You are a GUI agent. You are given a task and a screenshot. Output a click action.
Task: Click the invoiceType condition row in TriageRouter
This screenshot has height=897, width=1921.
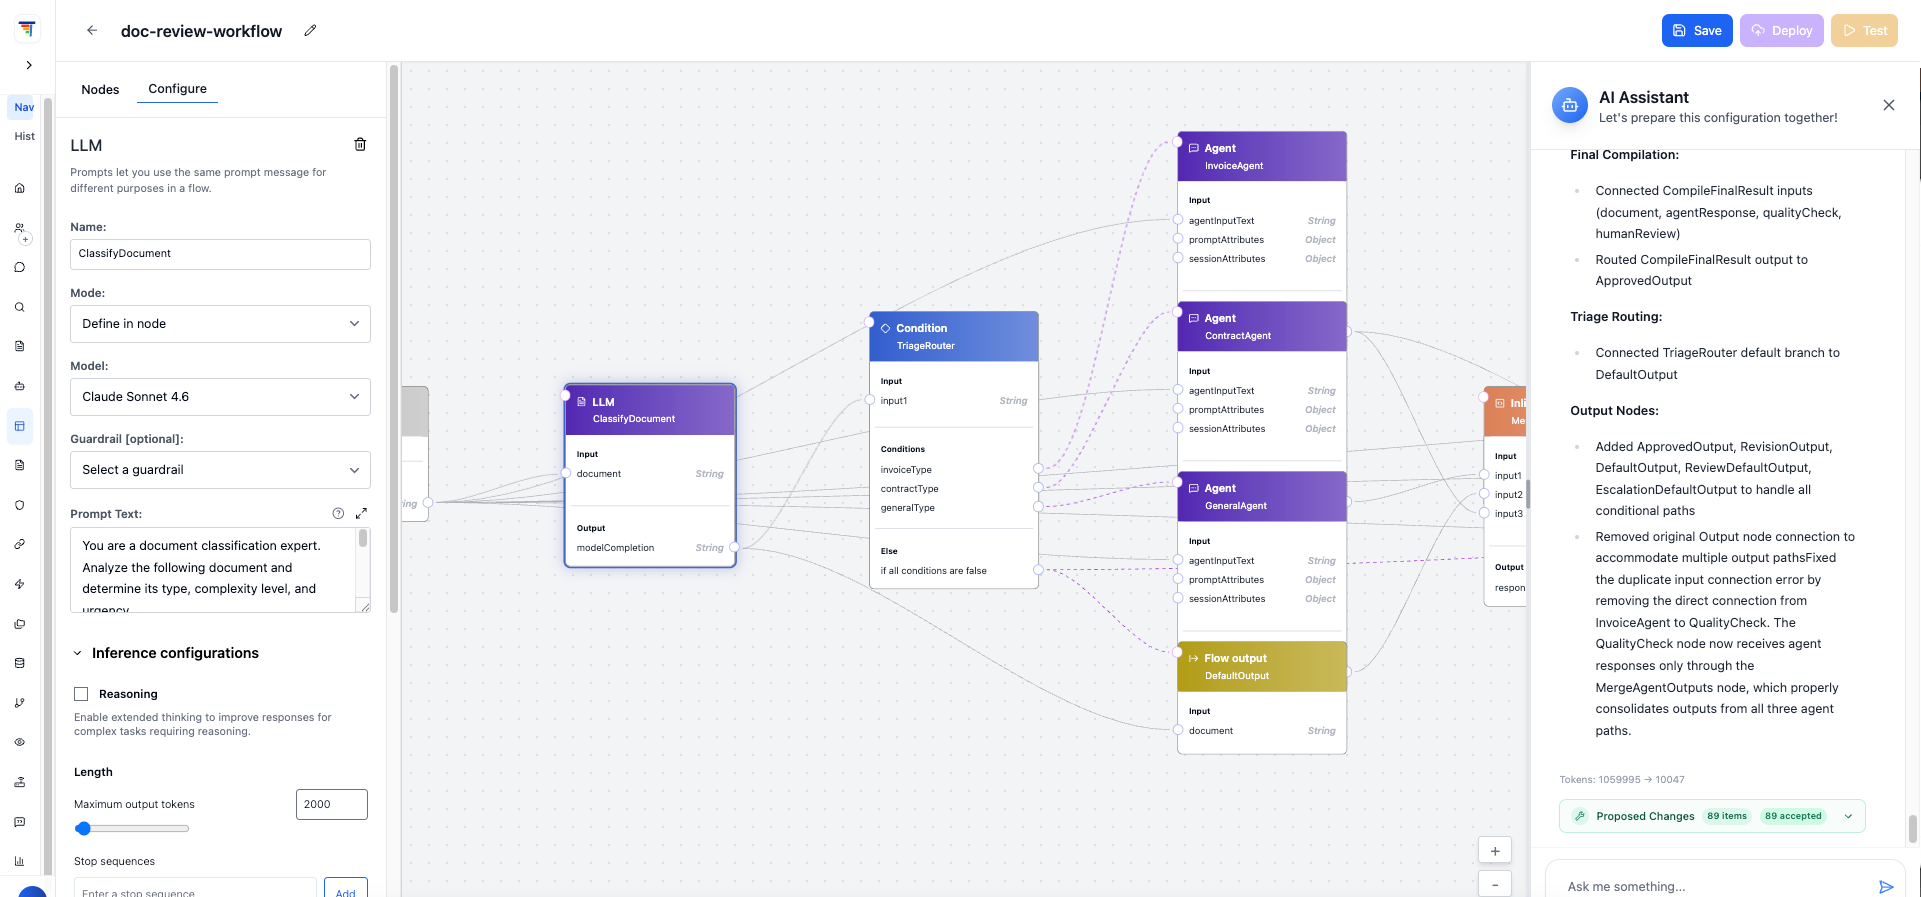954,469
